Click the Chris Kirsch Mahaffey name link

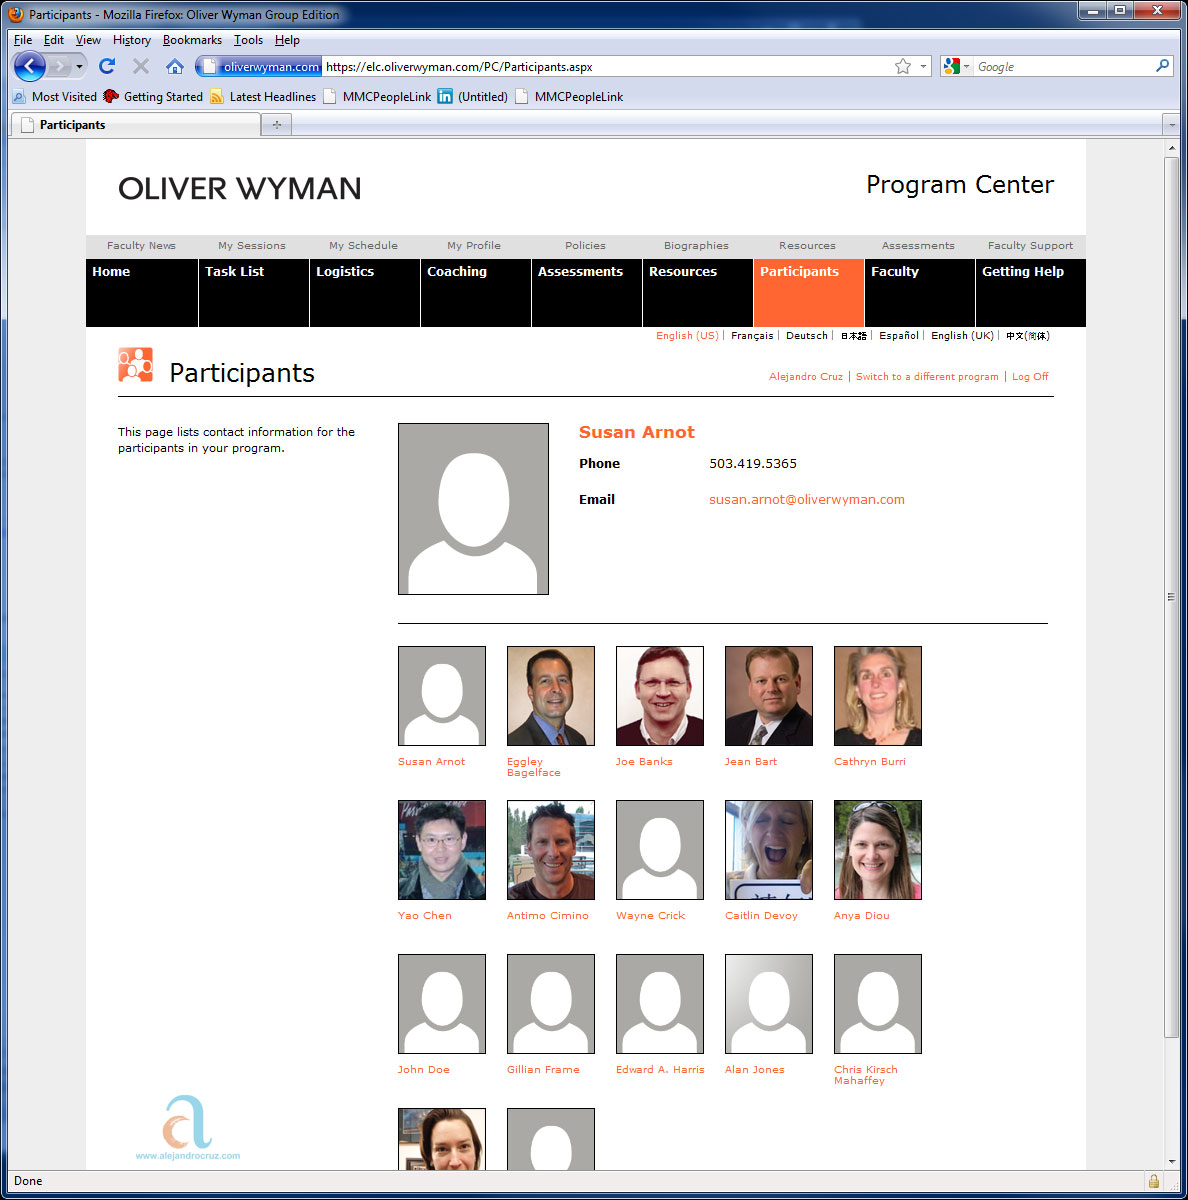point(866,1075)
